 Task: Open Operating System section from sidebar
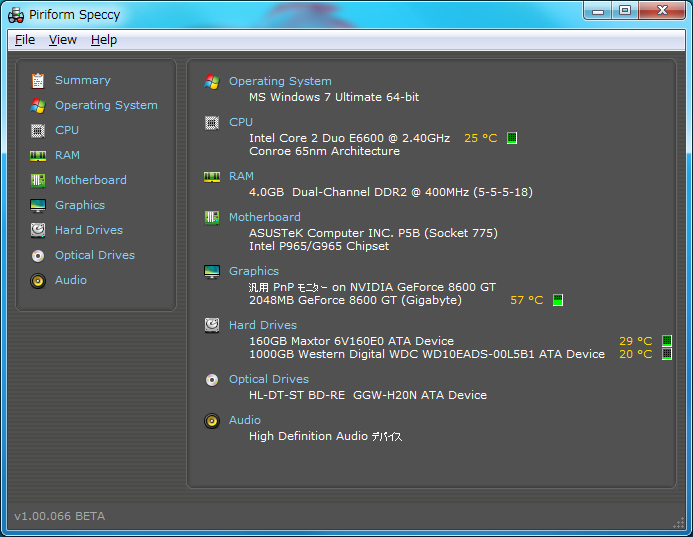point(106,106)
